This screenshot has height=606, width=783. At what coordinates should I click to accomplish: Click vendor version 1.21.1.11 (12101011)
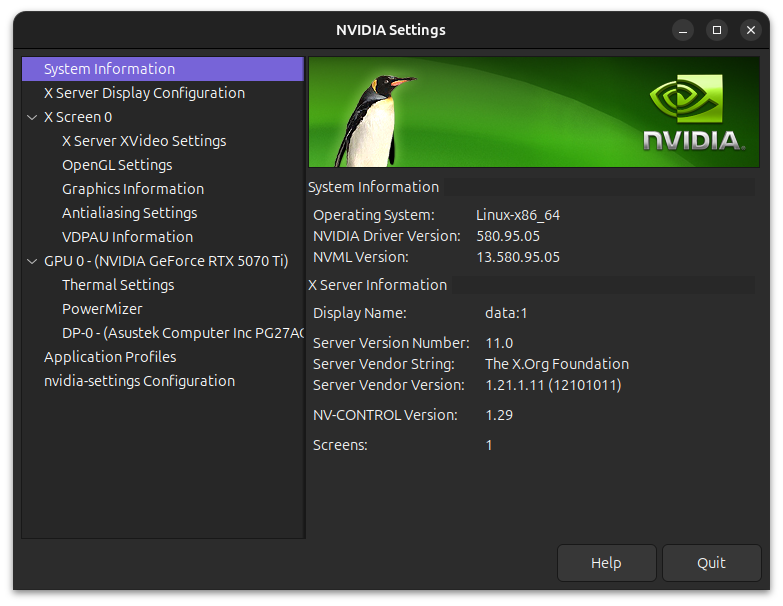[553, 385]
